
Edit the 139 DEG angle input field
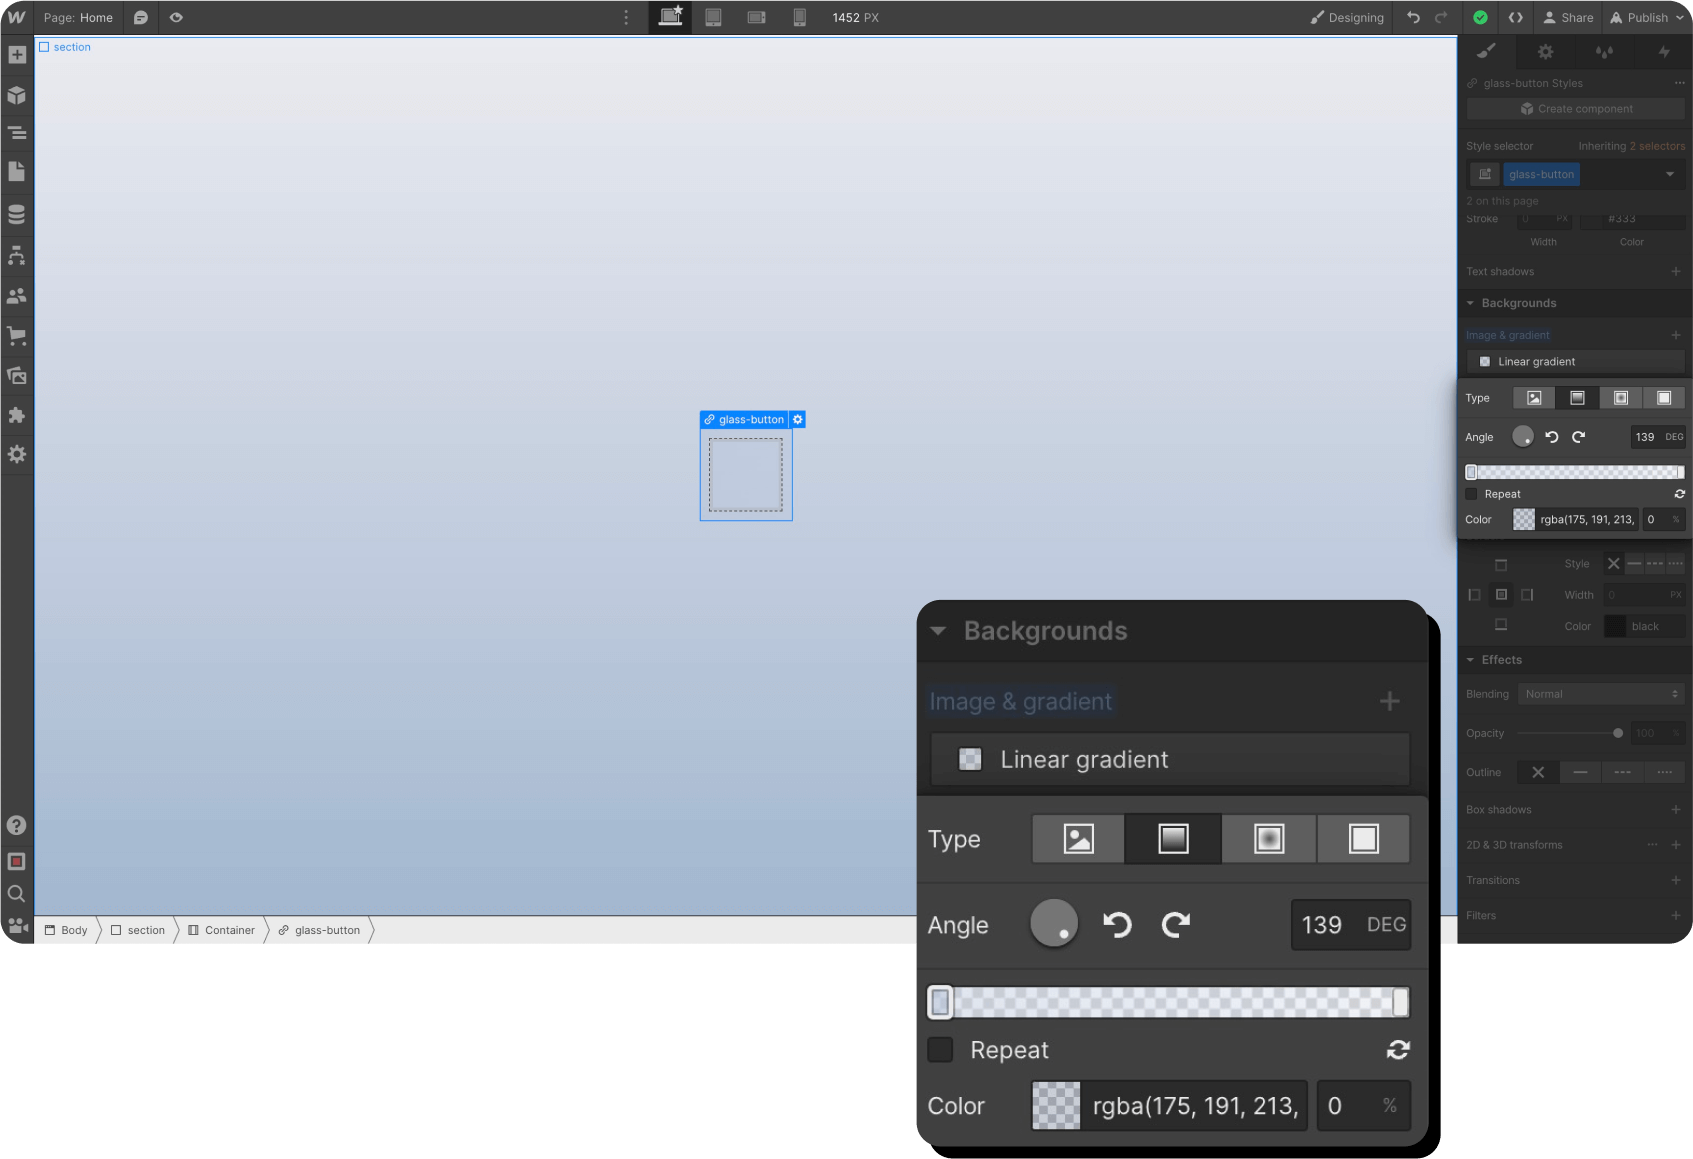(x=1322, y=925)
